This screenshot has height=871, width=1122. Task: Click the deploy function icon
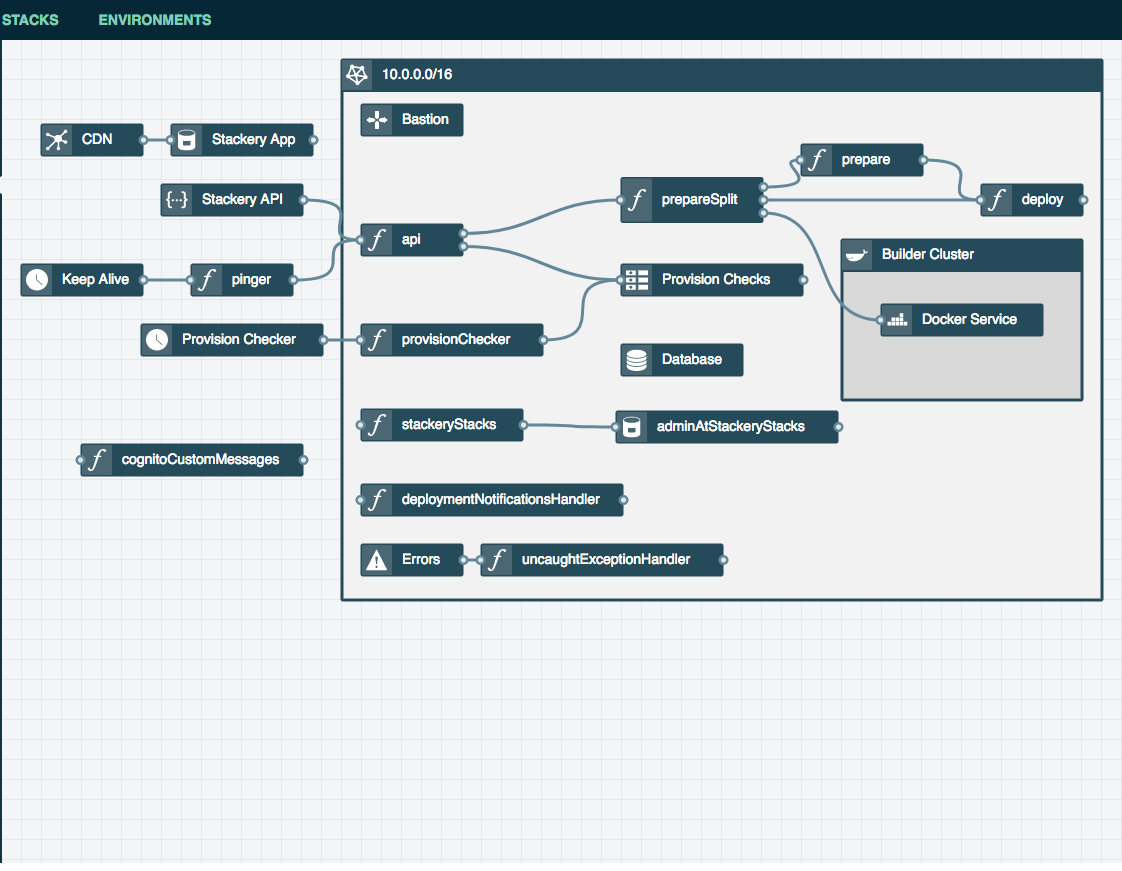point(997,200)
